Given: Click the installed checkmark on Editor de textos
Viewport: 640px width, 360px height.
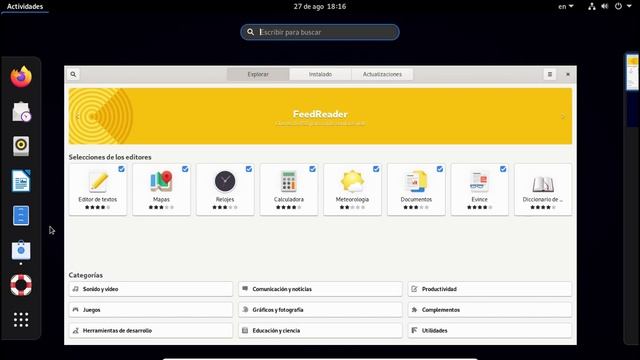Looking at the screenshot, I should tap(121, 169).
